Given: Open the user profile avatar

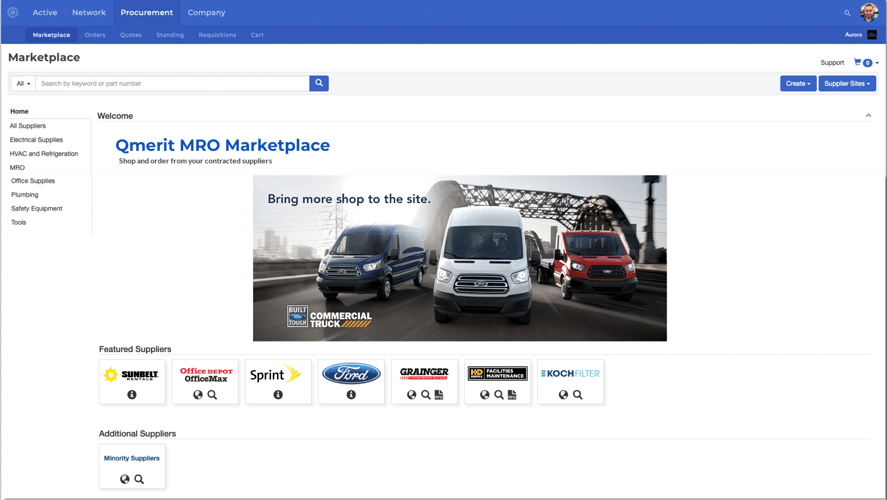Looking at the screenshot, I should tap(869, 12).
